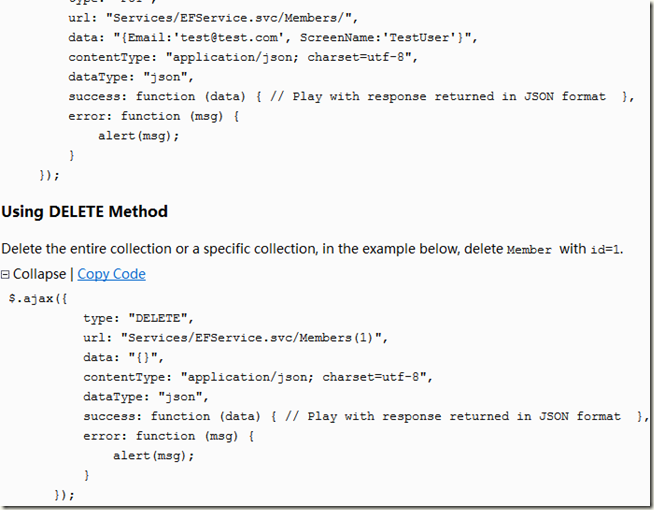The height and width of the screenshot is (510, 654).
Task: Click the first contentType line above the heading
Action: coord(240,57)
